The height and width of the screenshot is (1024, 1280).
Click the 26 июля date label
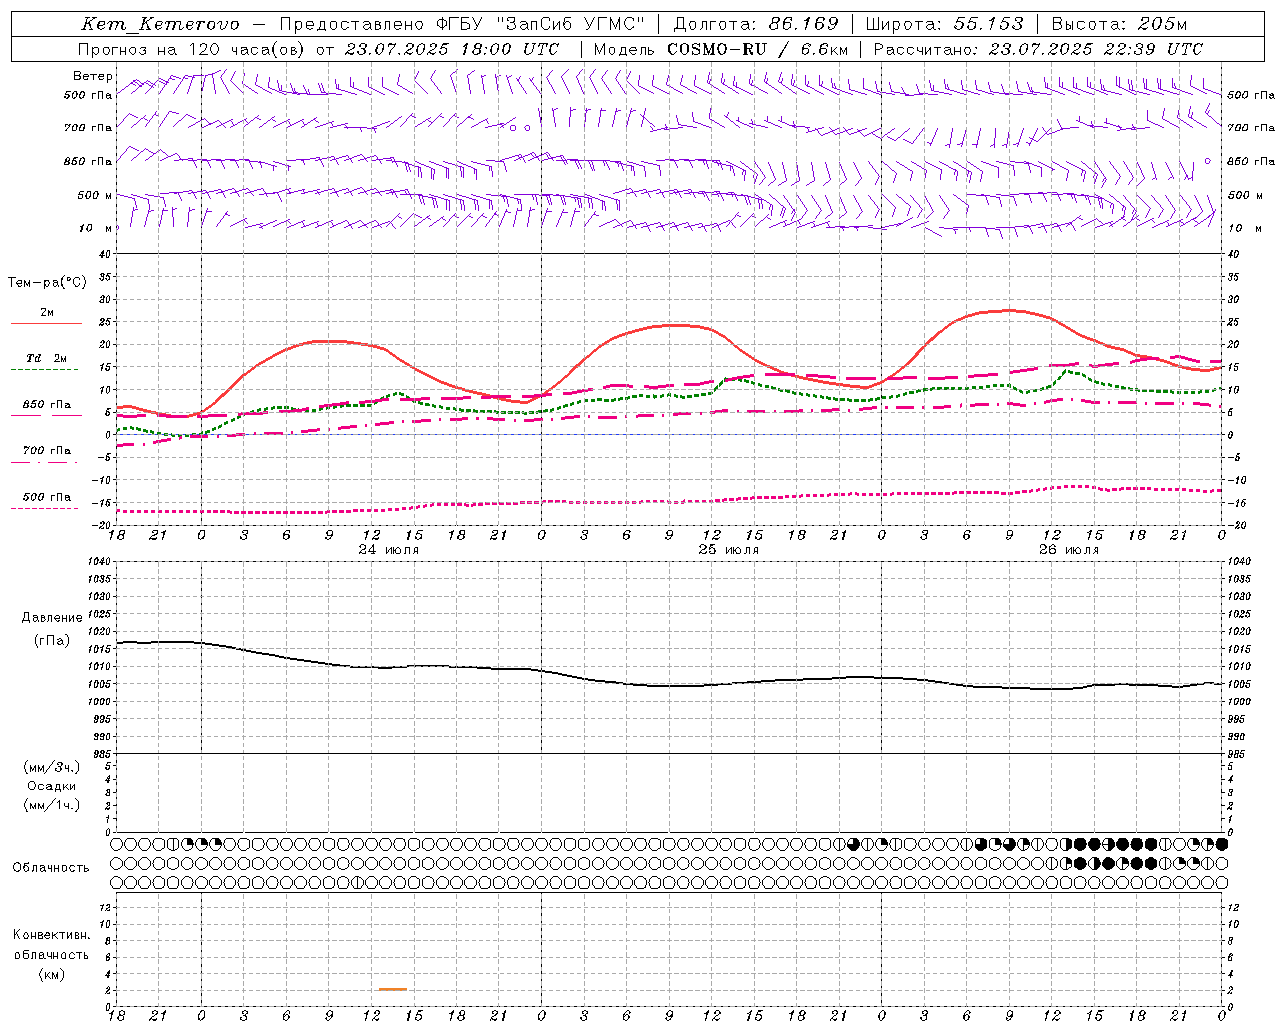[x=1069, y=550]
